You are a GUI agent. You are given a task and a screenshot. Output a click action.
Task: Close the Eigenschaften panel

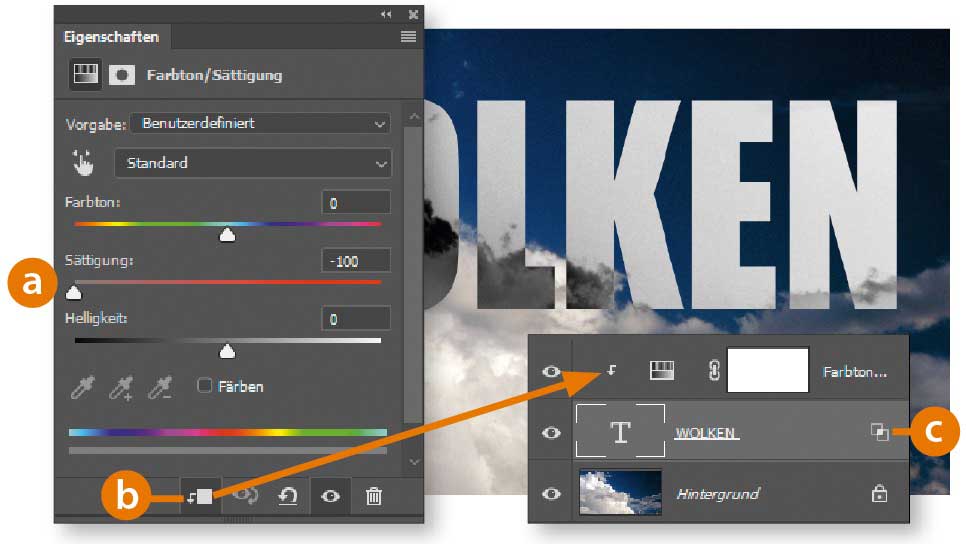click(413, 14)
